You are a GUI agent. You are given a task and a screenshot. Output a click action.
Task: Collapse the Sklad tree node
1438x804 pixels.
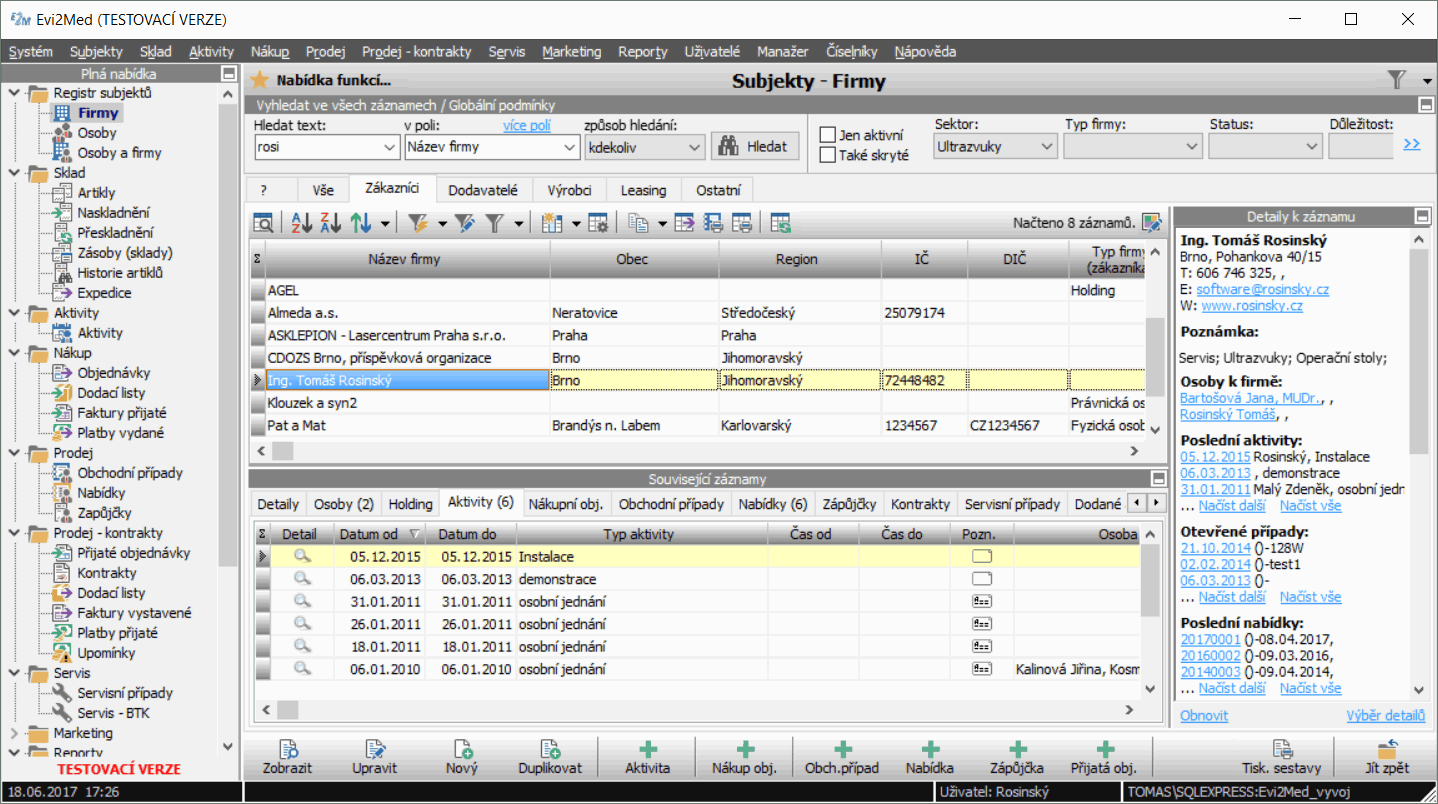(x=14, y=173)
